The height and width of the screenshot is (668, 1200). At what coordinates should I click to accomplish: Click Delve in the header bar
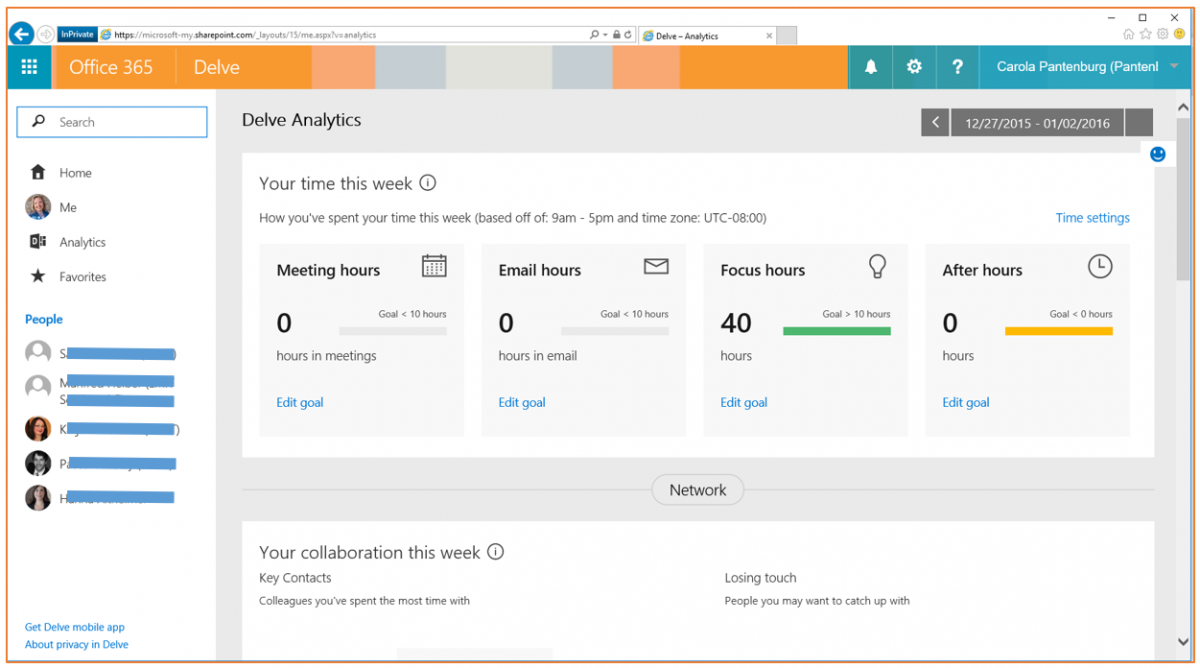click(x=217, y=67)
